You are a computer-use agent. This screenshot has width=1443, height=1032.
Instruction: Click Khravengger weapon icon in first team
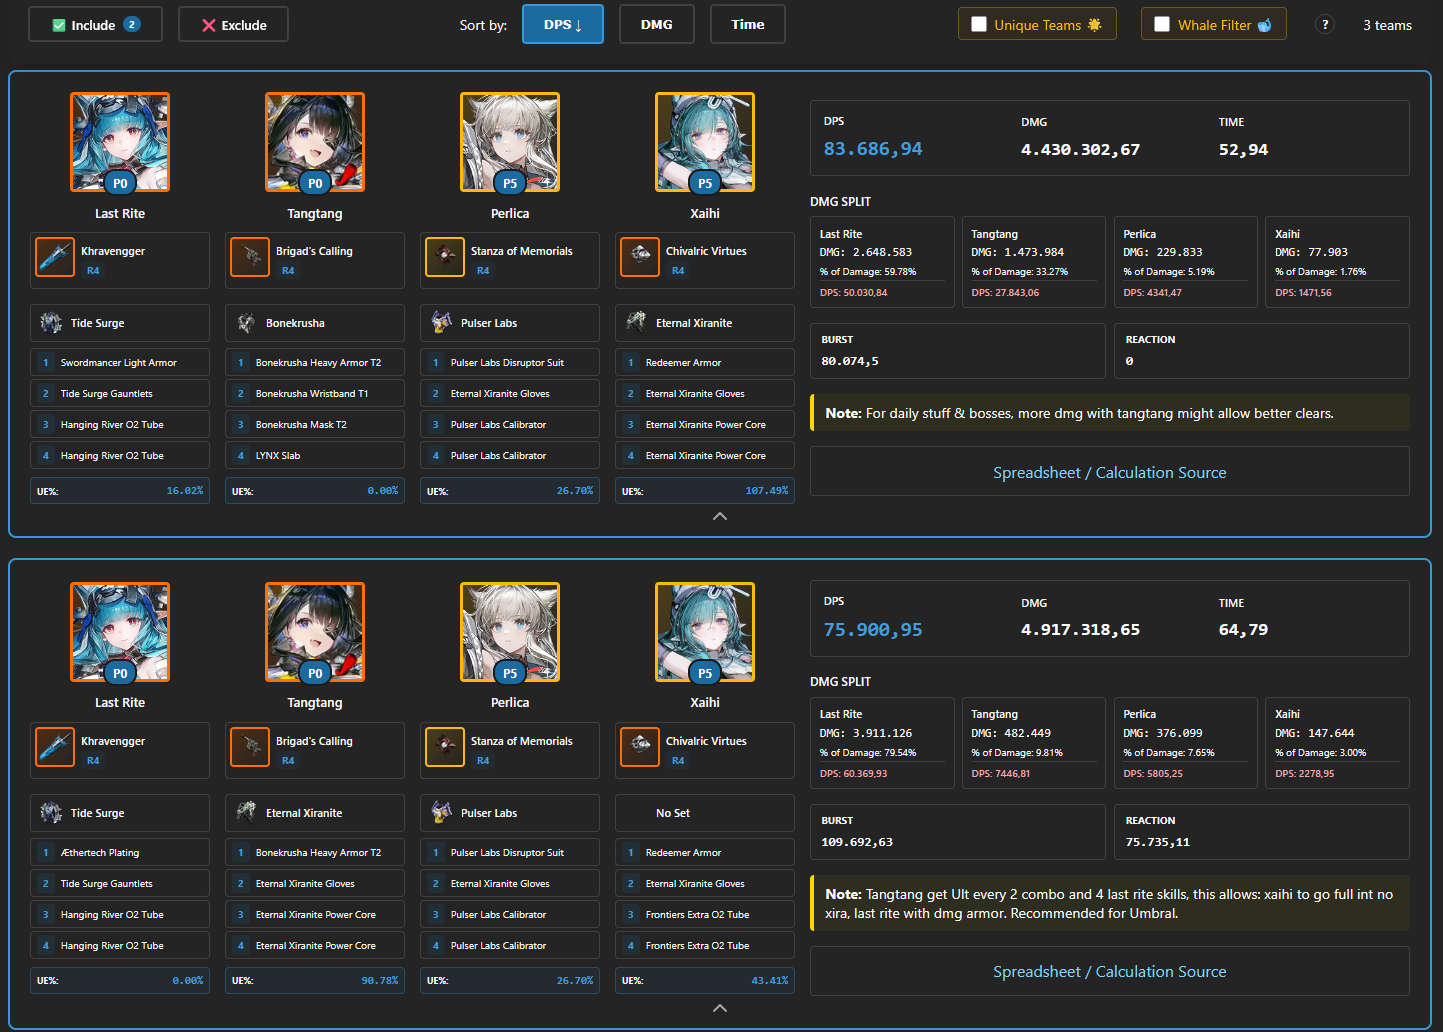click(x=55, y=257)
